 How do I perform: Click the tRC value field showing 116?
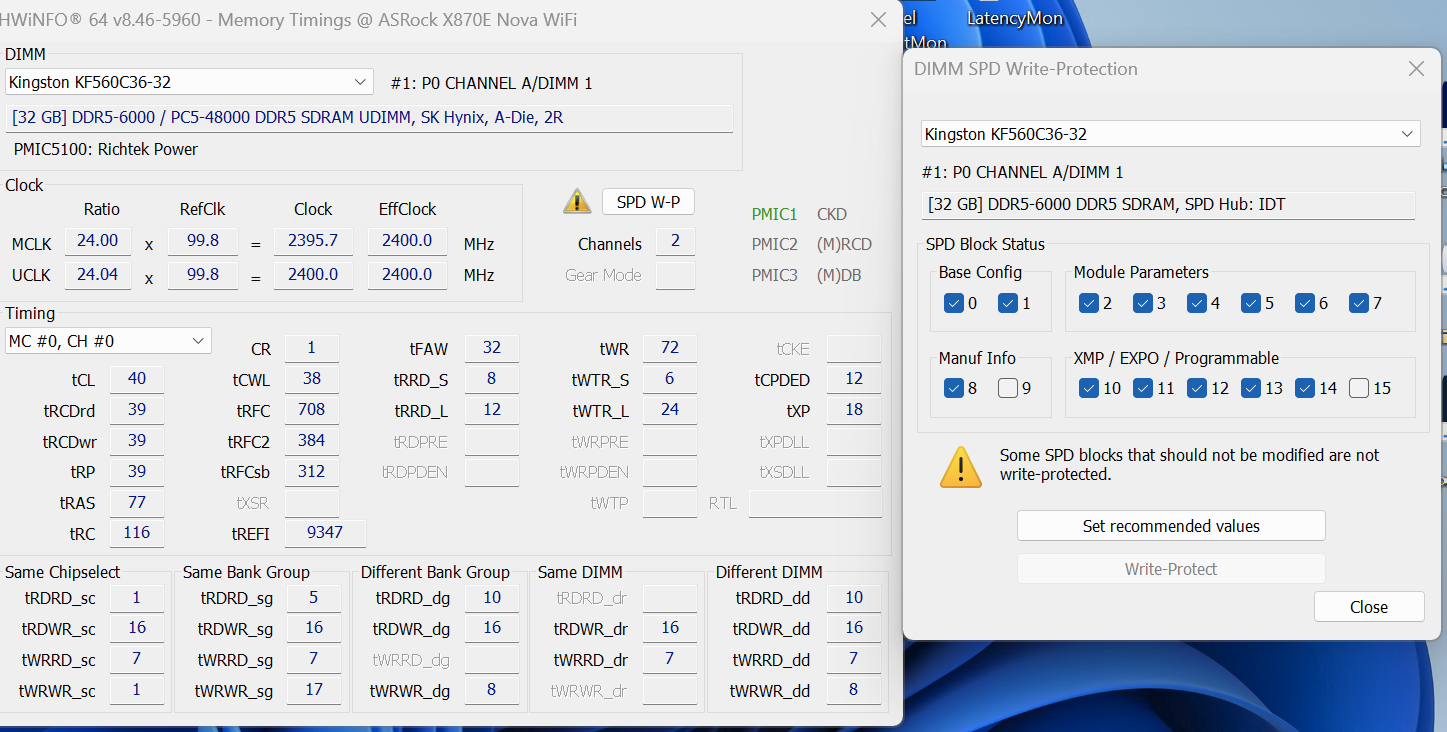[136, 534]
